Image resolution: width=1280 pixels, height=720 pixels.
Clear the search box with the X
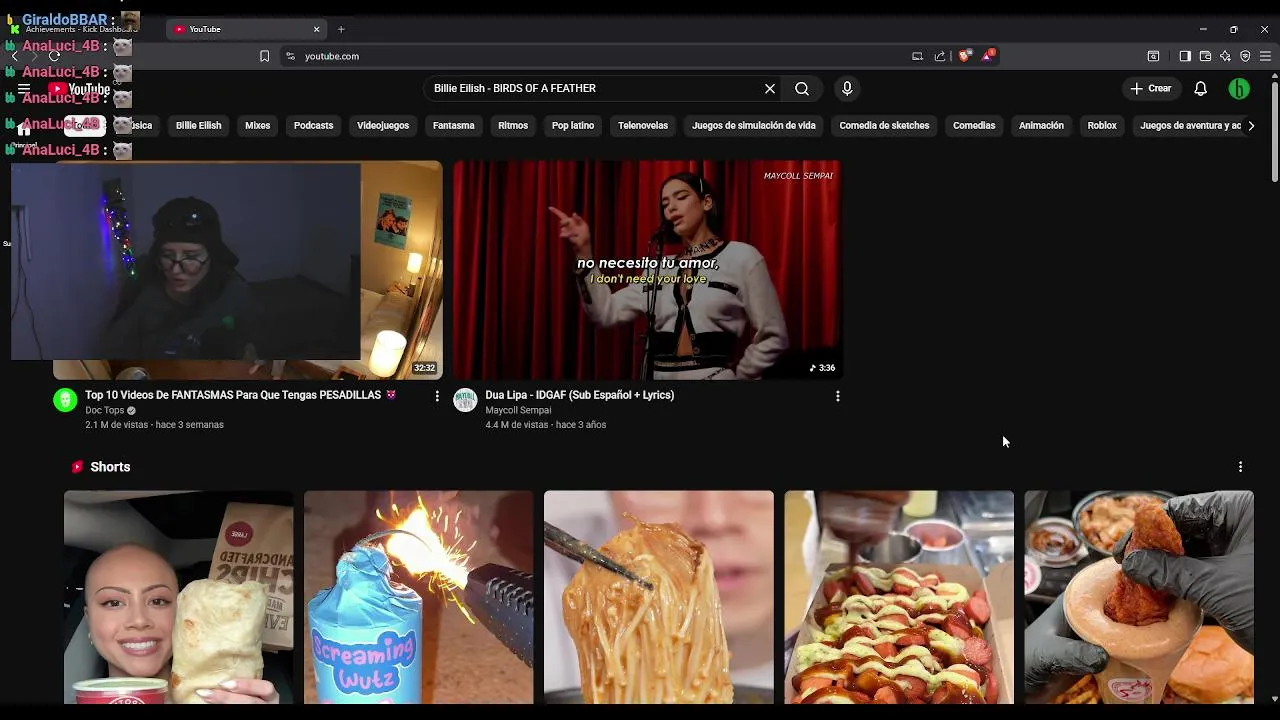(x=770, y=89)
